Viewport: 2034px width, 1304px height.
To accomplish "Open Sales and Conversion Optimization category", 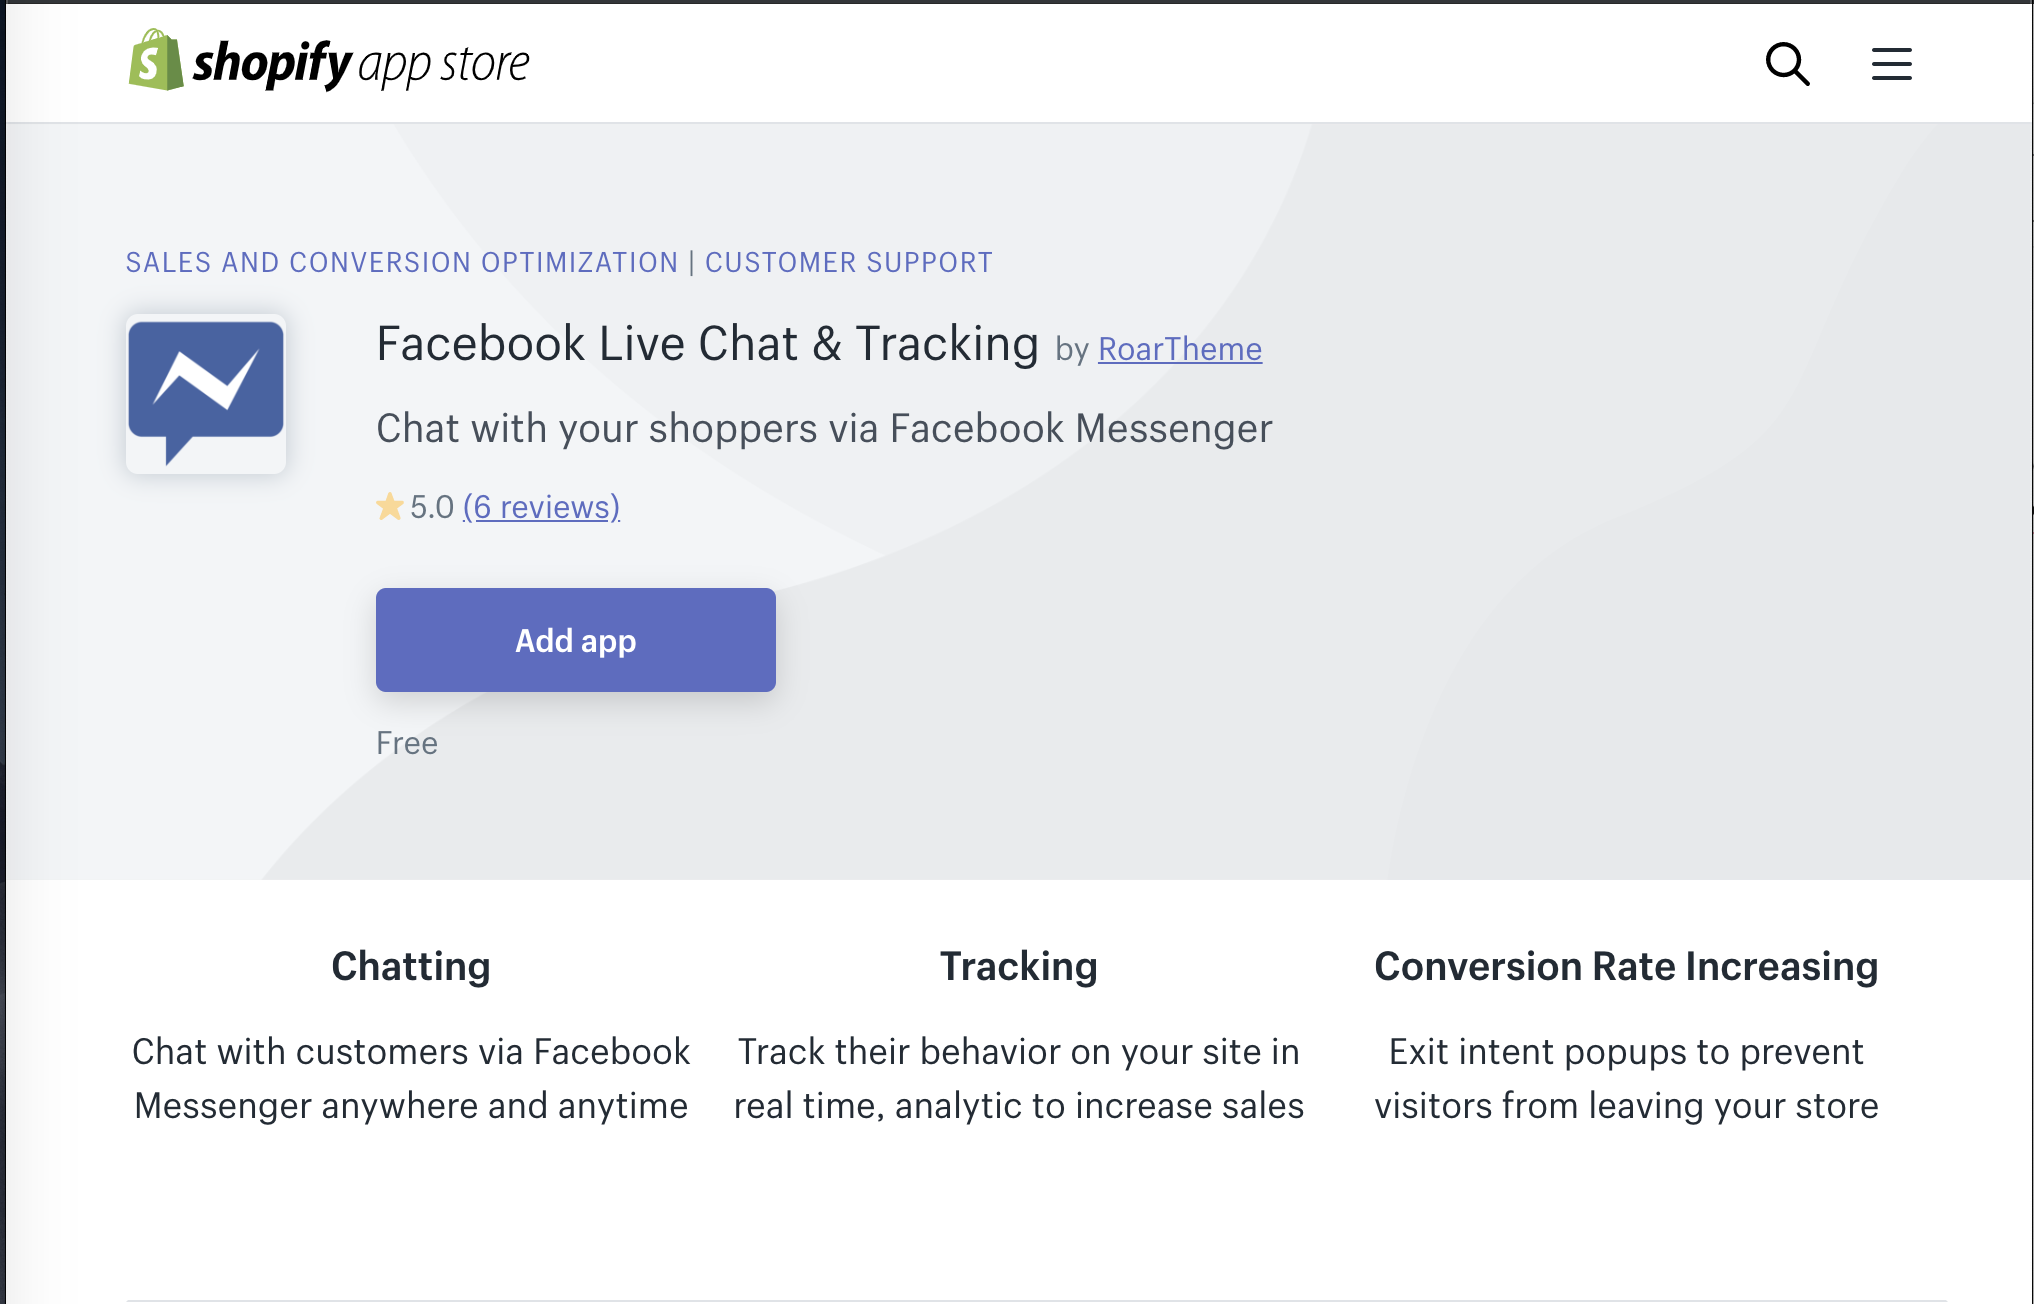I will 402,263.
